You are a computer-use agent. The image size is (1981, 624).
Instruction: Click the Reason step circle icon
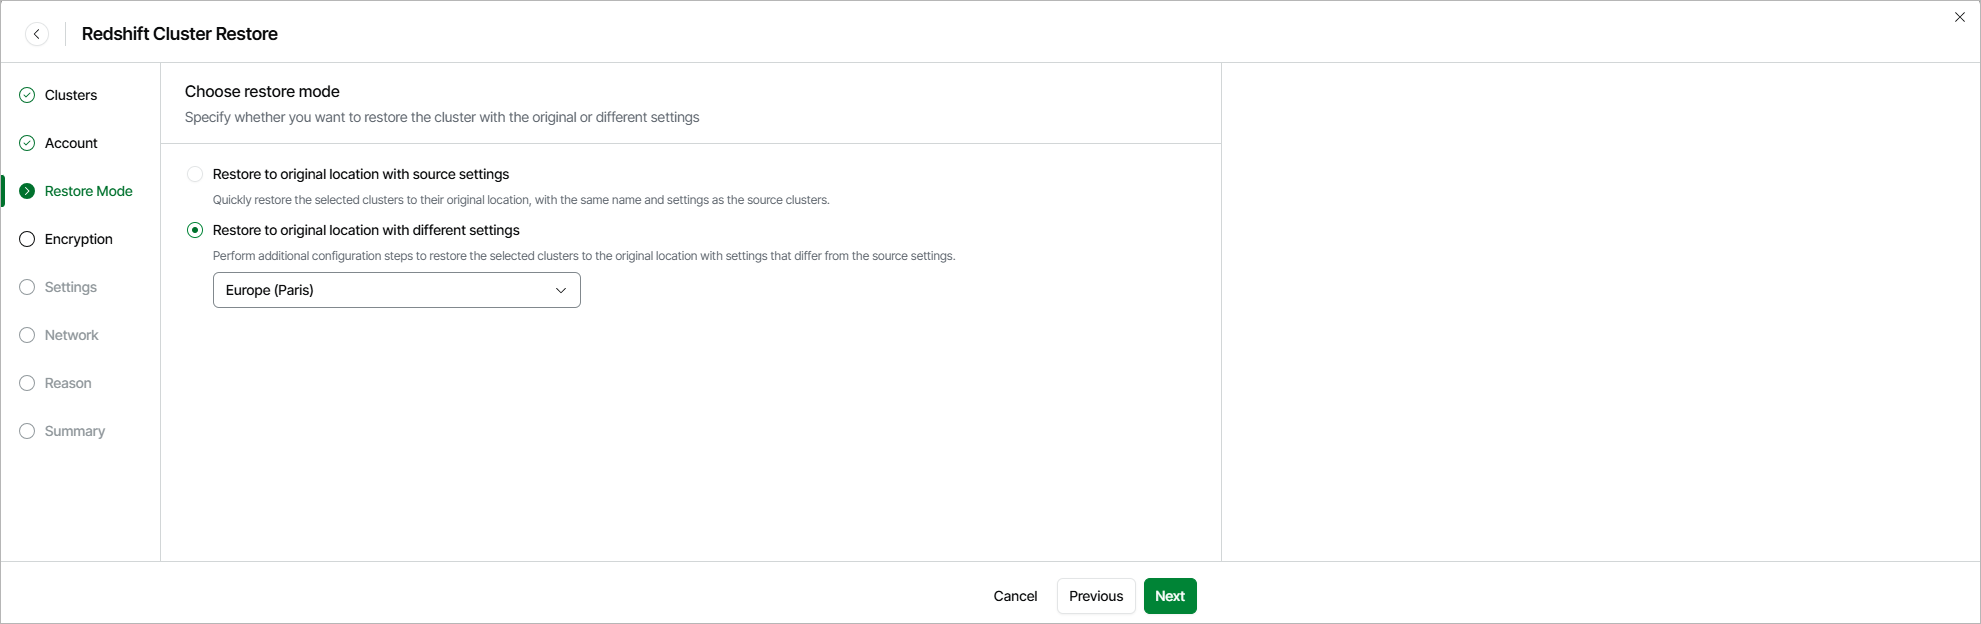click(27, 383)
